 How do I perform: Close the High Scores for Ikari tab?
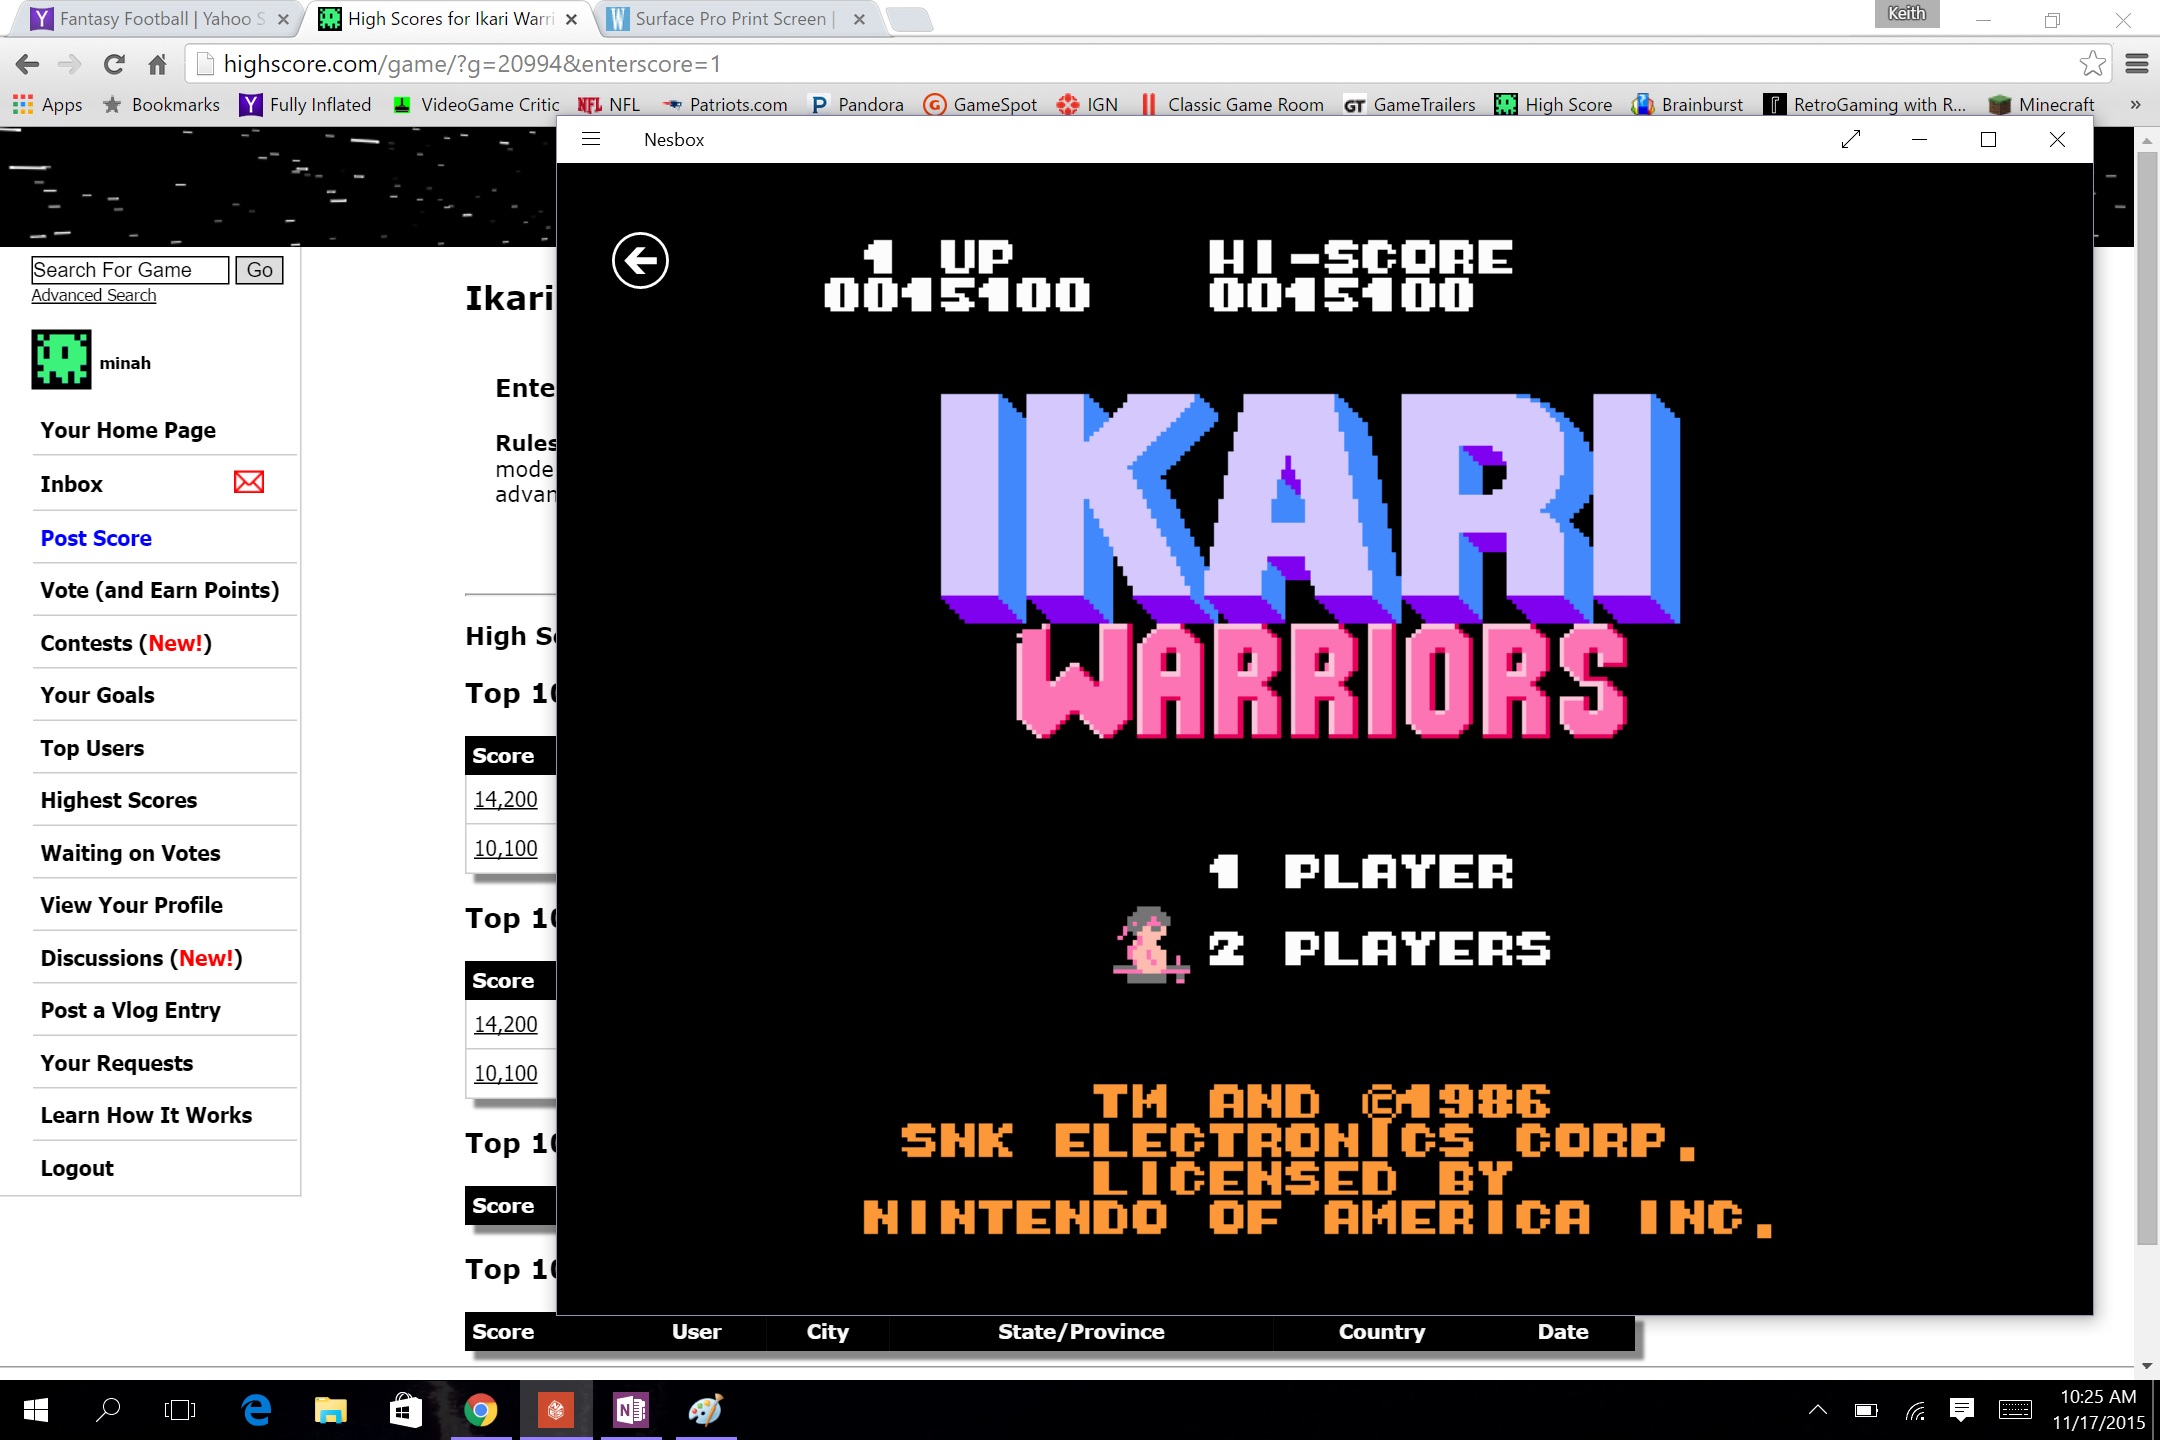[x=571, y=19]
